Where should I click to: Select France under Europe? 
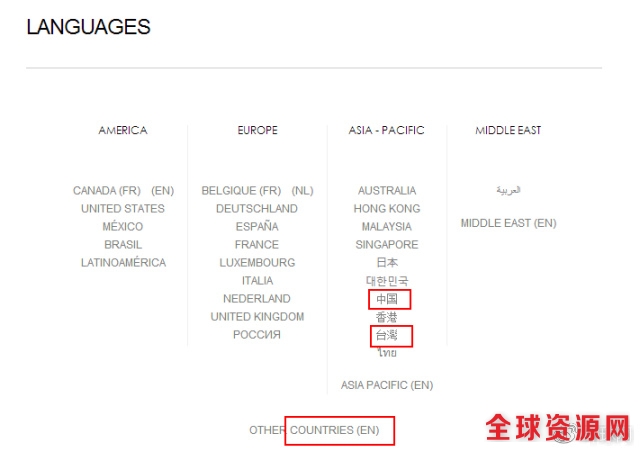point(257,245)
